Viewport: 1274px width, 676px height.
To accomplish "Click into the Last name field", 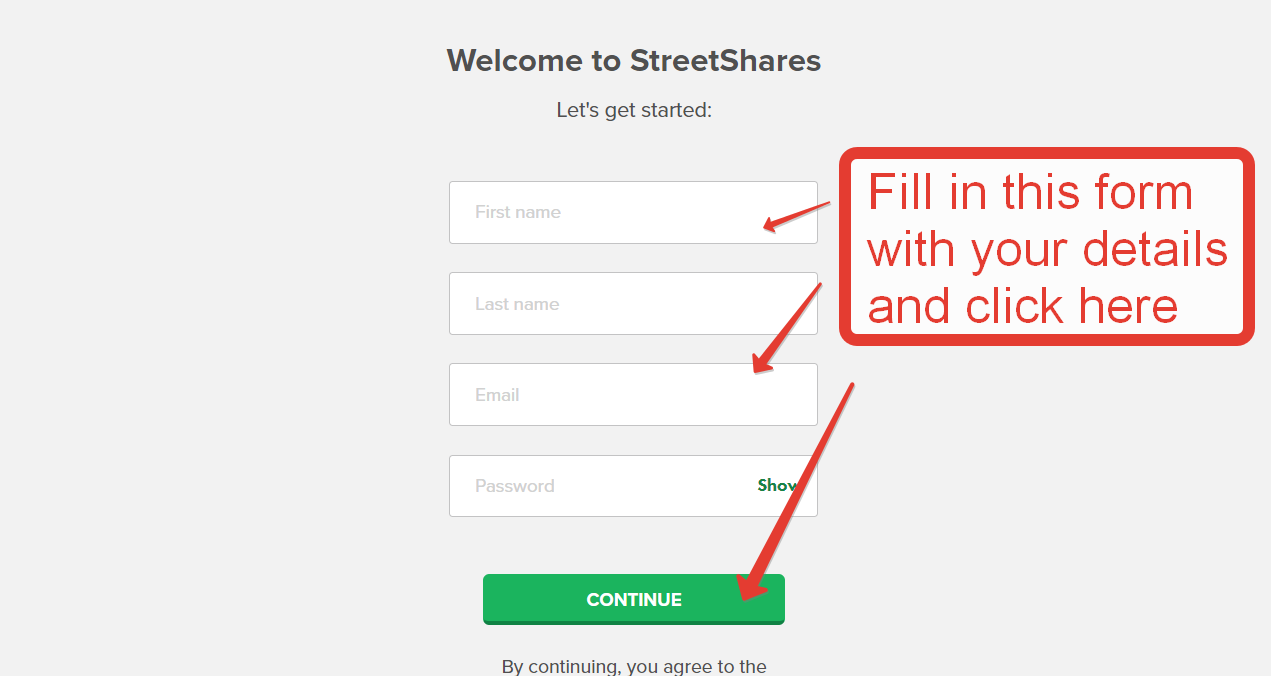I will [x=633, y=304].
